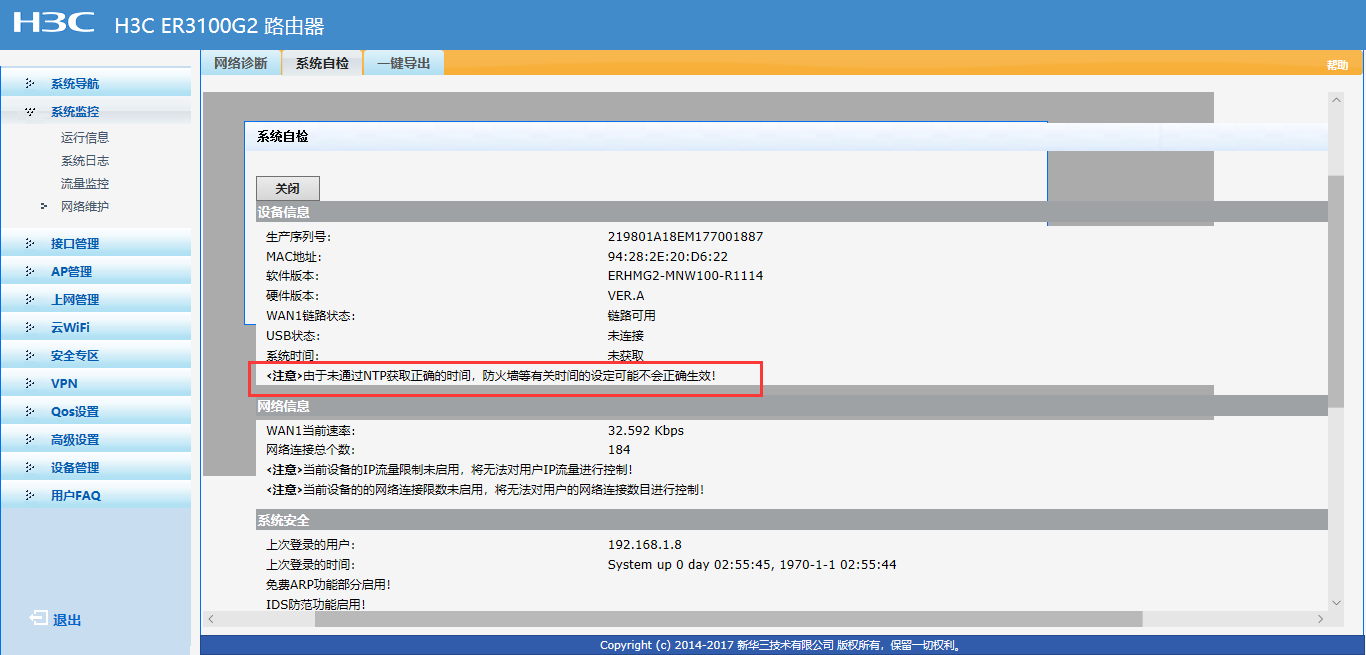
Task: Click the H3C logo
Action: coord(54,24)
